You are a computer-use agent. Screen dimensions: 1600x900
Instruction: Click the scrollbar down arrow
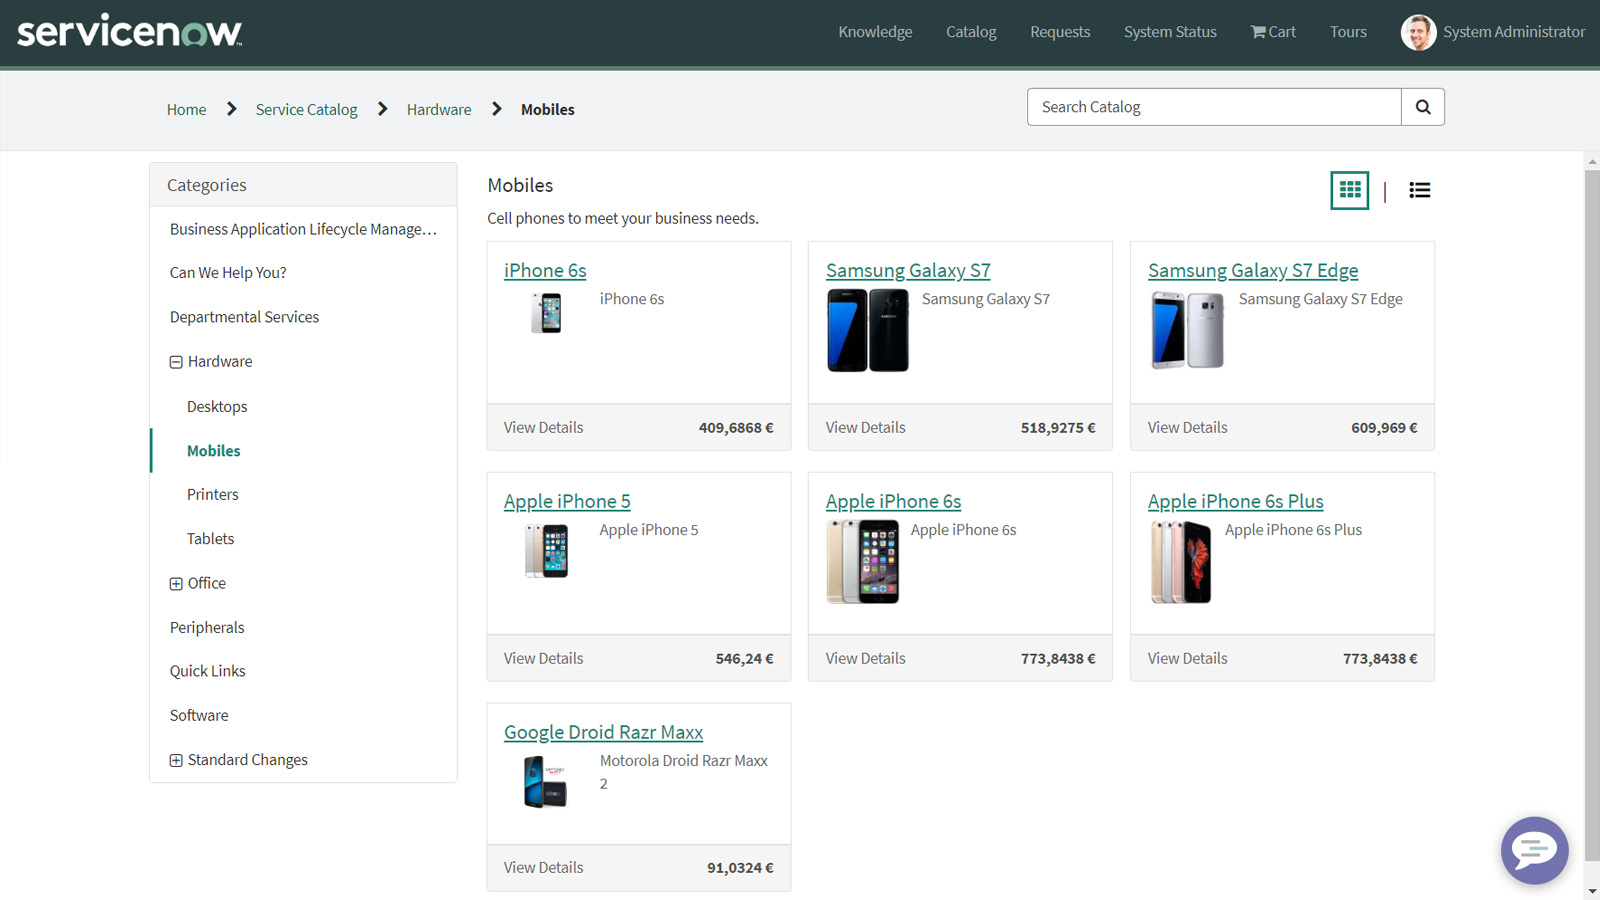click(x=1592, y=891)
